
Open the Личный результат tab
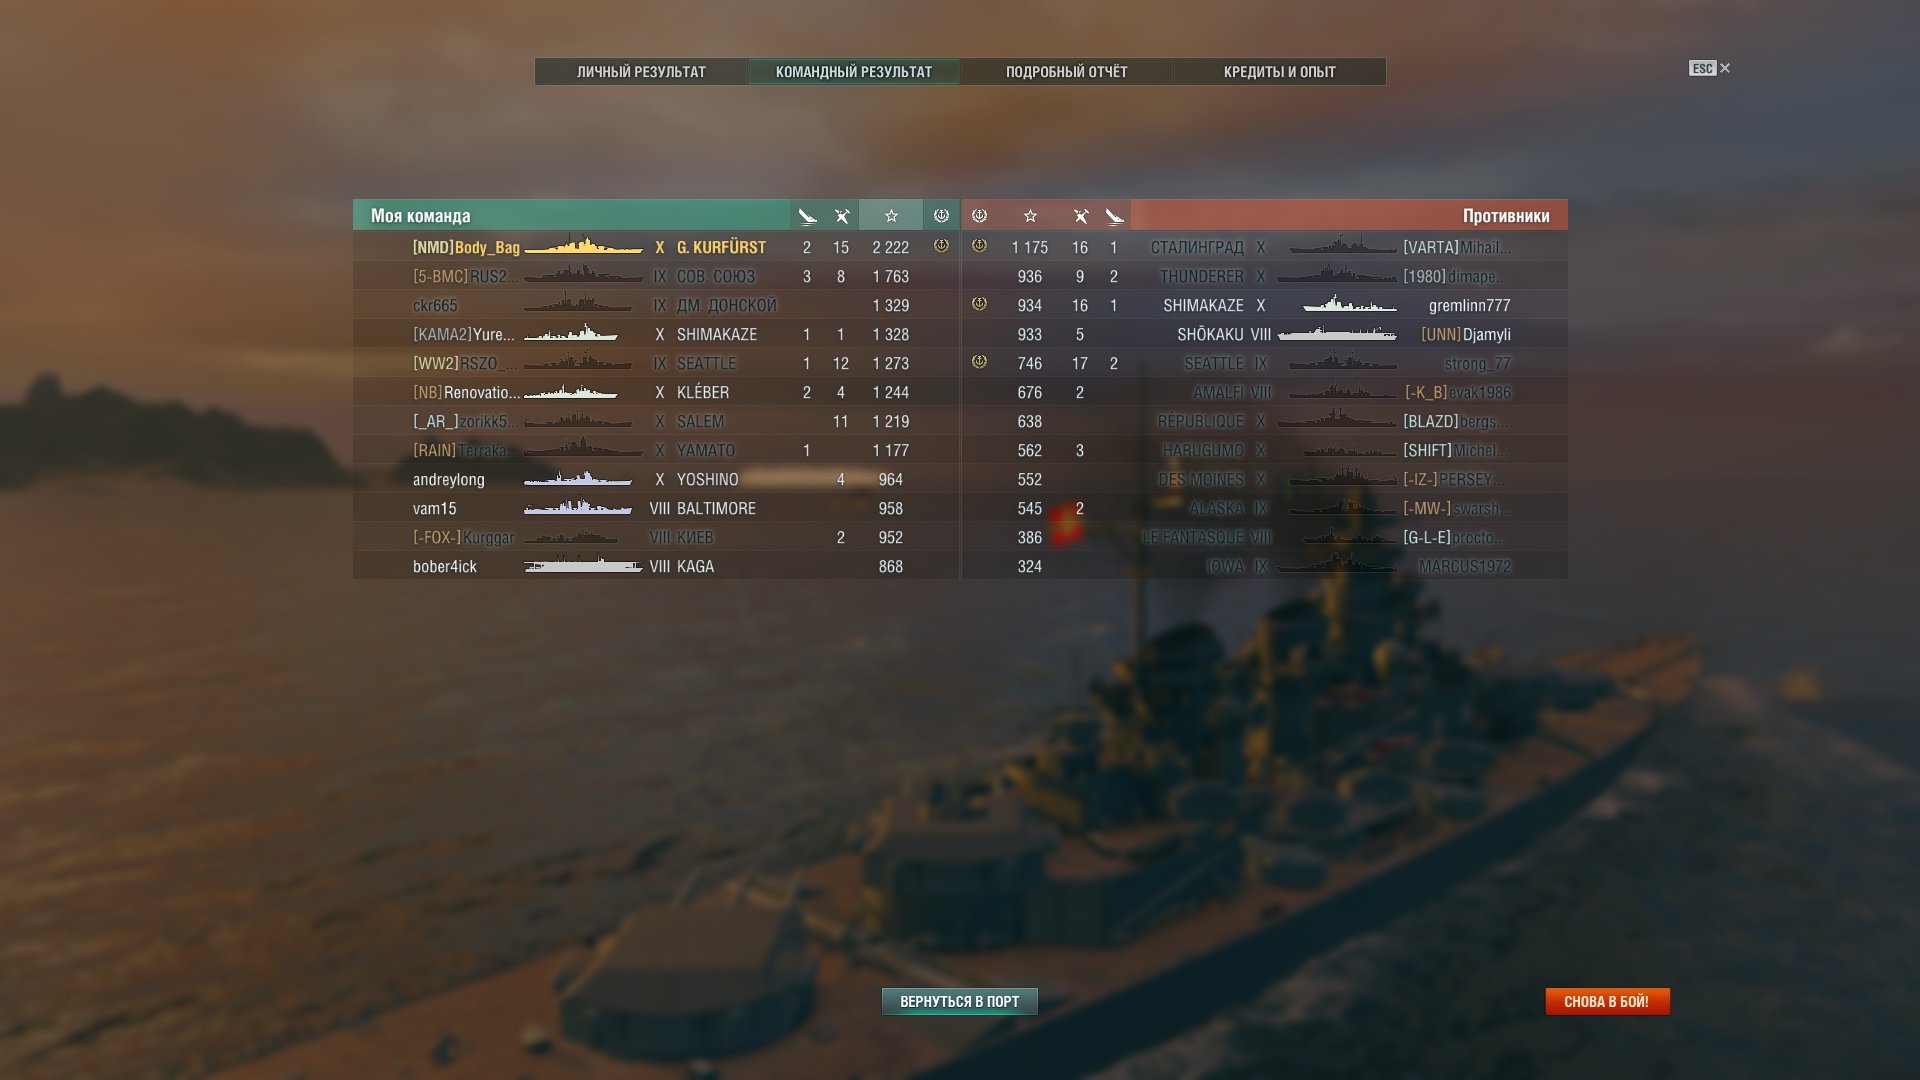click(x=641, y=72)
